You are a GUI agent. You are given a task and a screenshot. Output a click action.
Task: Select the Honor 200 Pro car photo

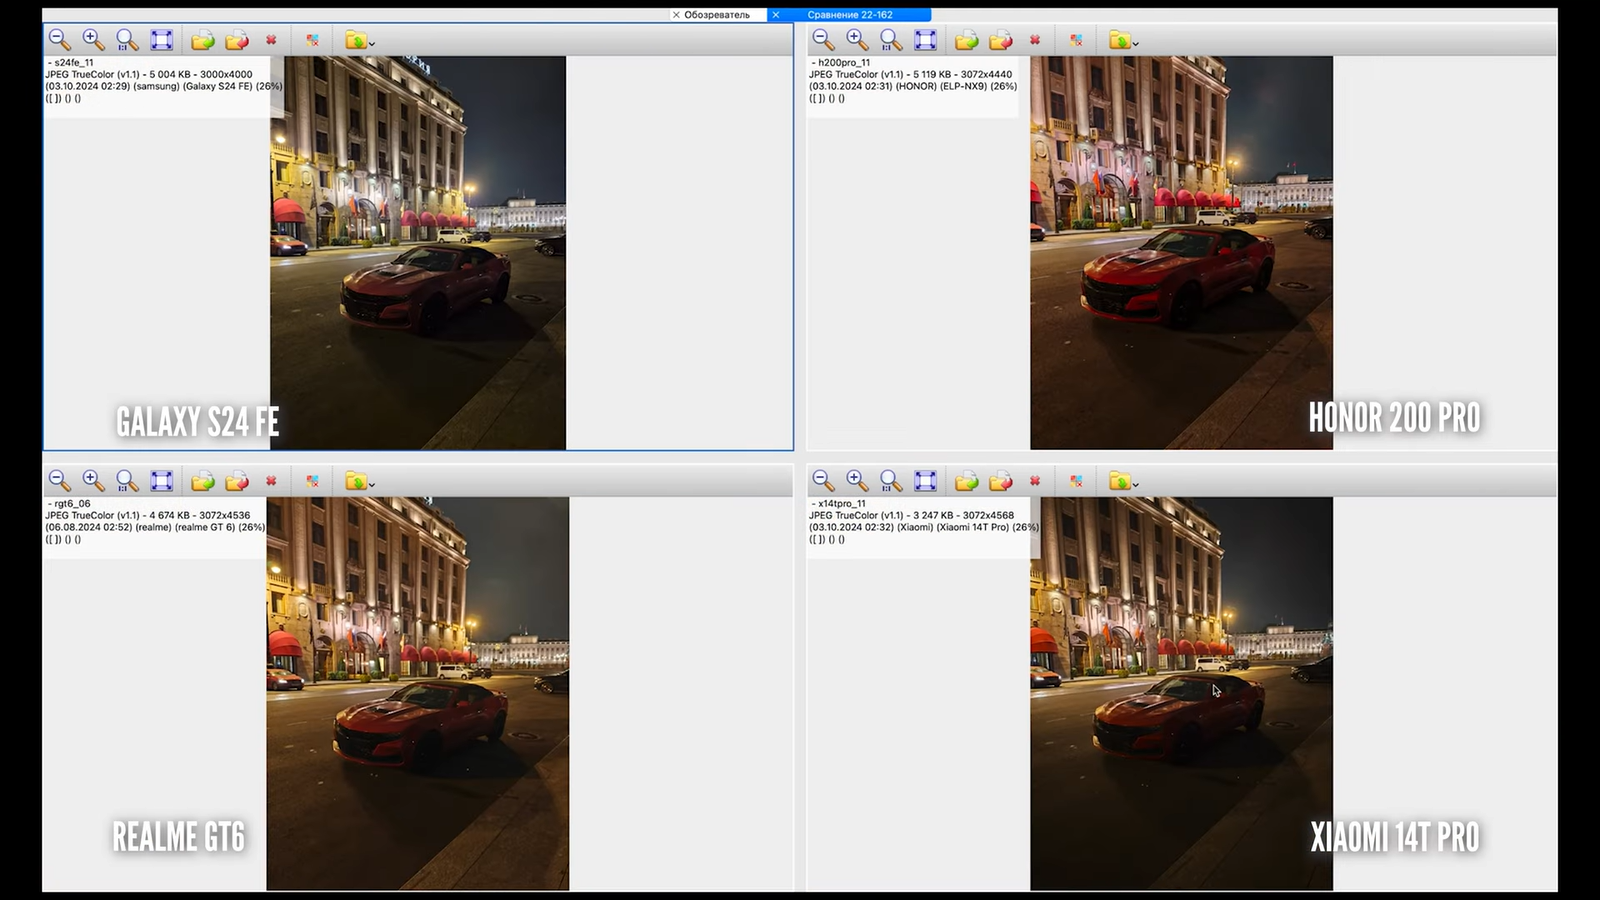pos(1181,252)
